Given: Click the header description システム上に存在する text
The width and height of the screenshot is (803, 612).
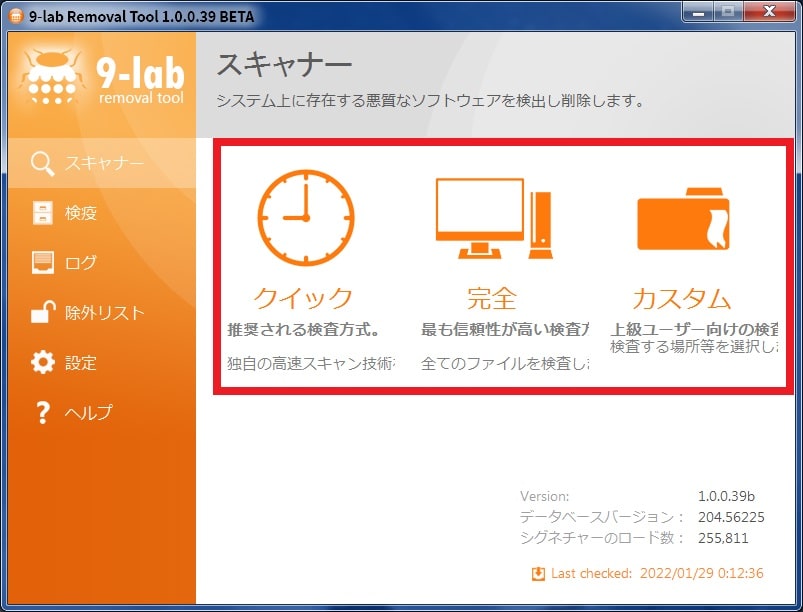Looking at the screenshot, I should (430, 100).
